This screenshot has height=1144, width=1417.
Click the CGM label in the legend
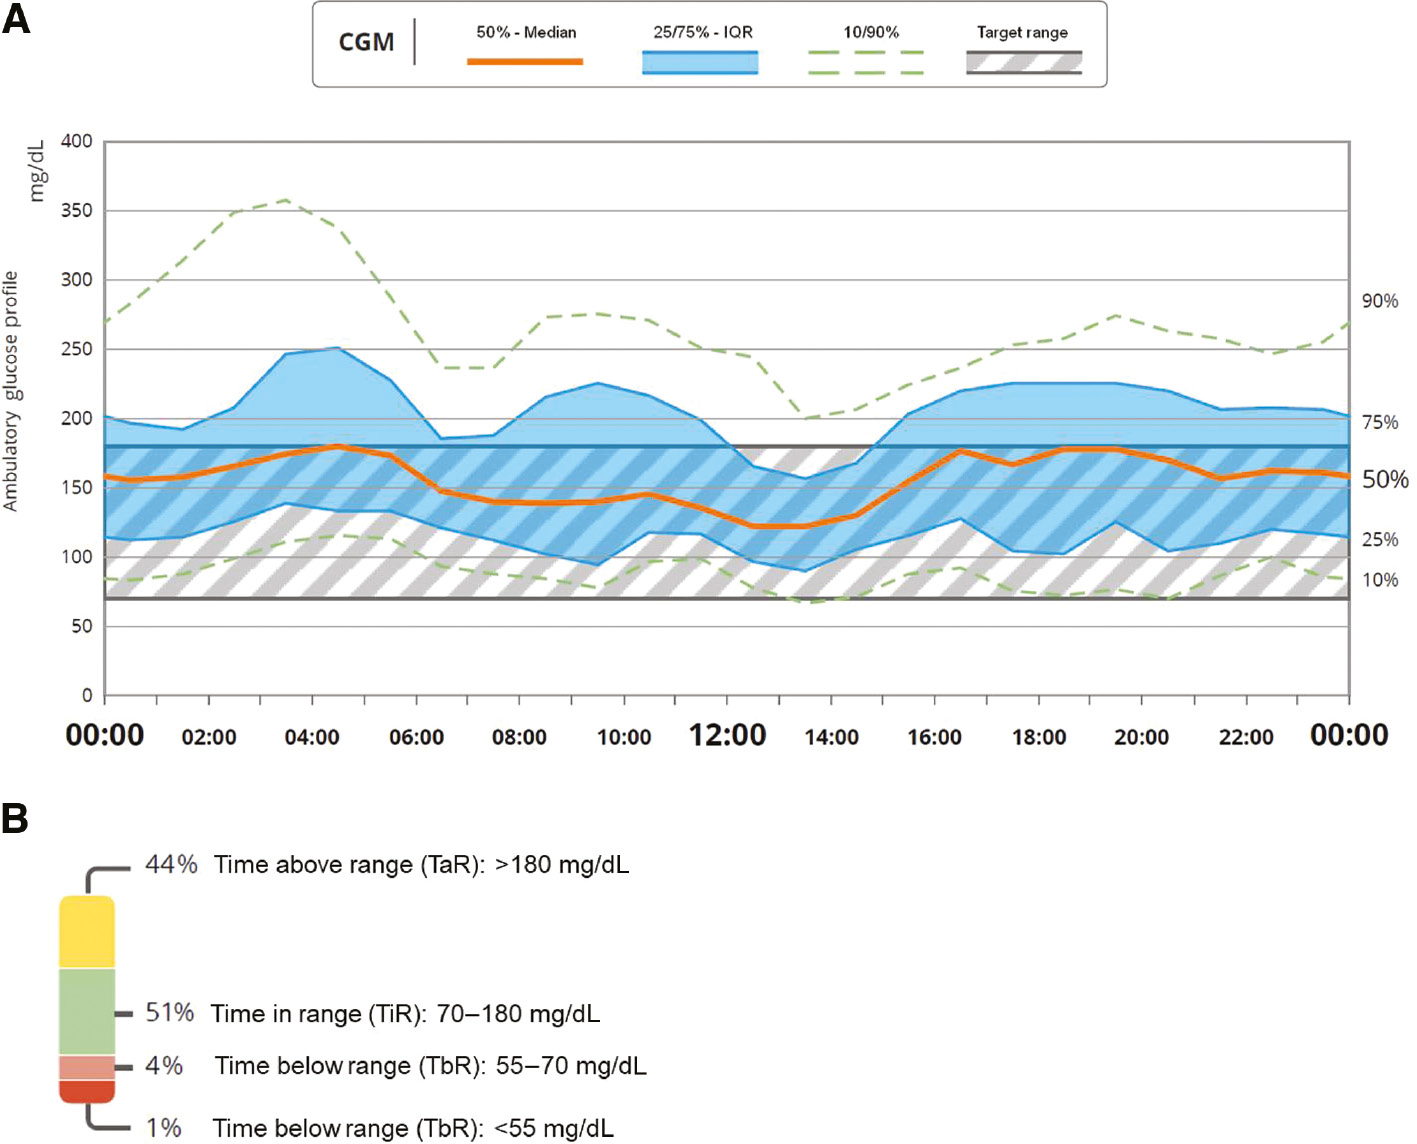[x=366, y=43]
